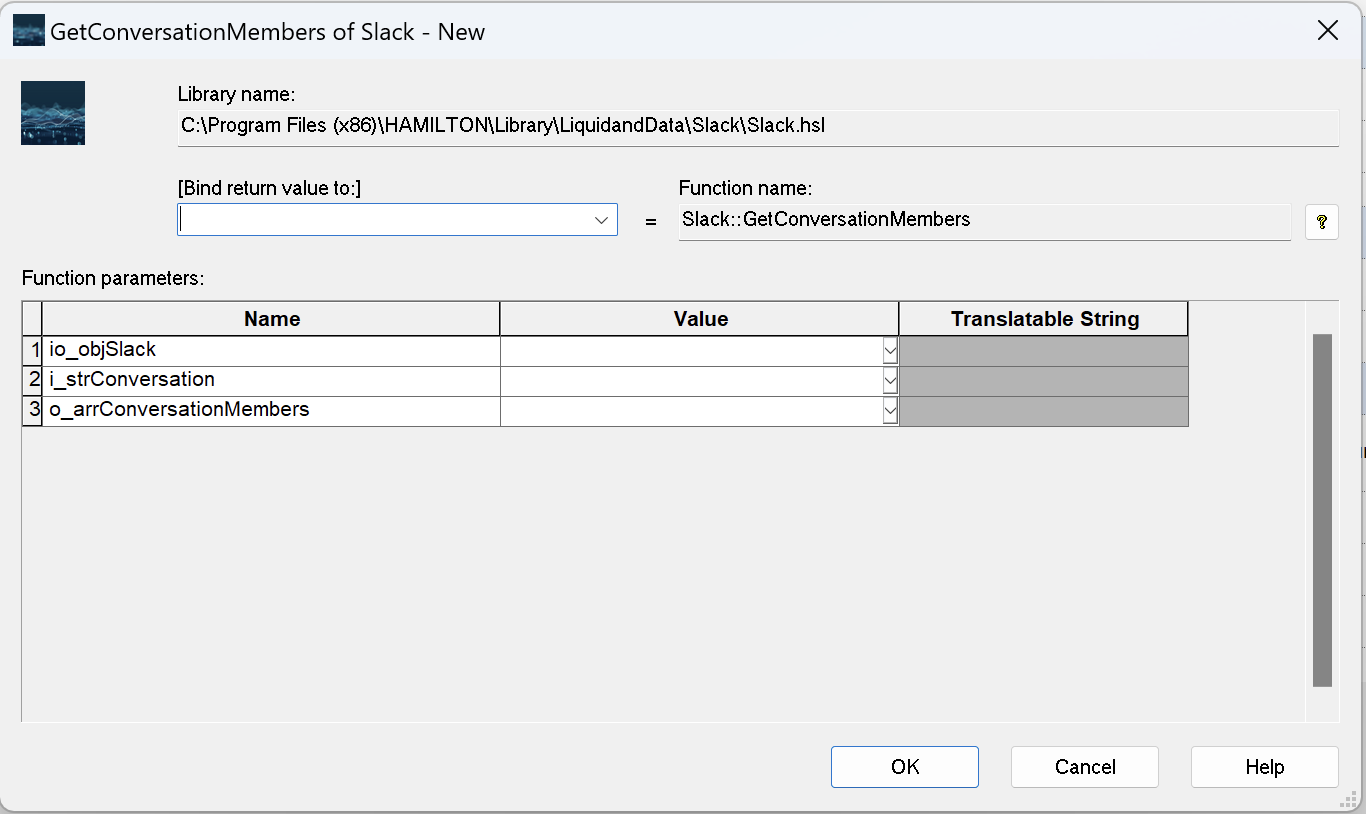
Task: Open value dropdown for o_arrConversationMembers
Action: point(890,411)
